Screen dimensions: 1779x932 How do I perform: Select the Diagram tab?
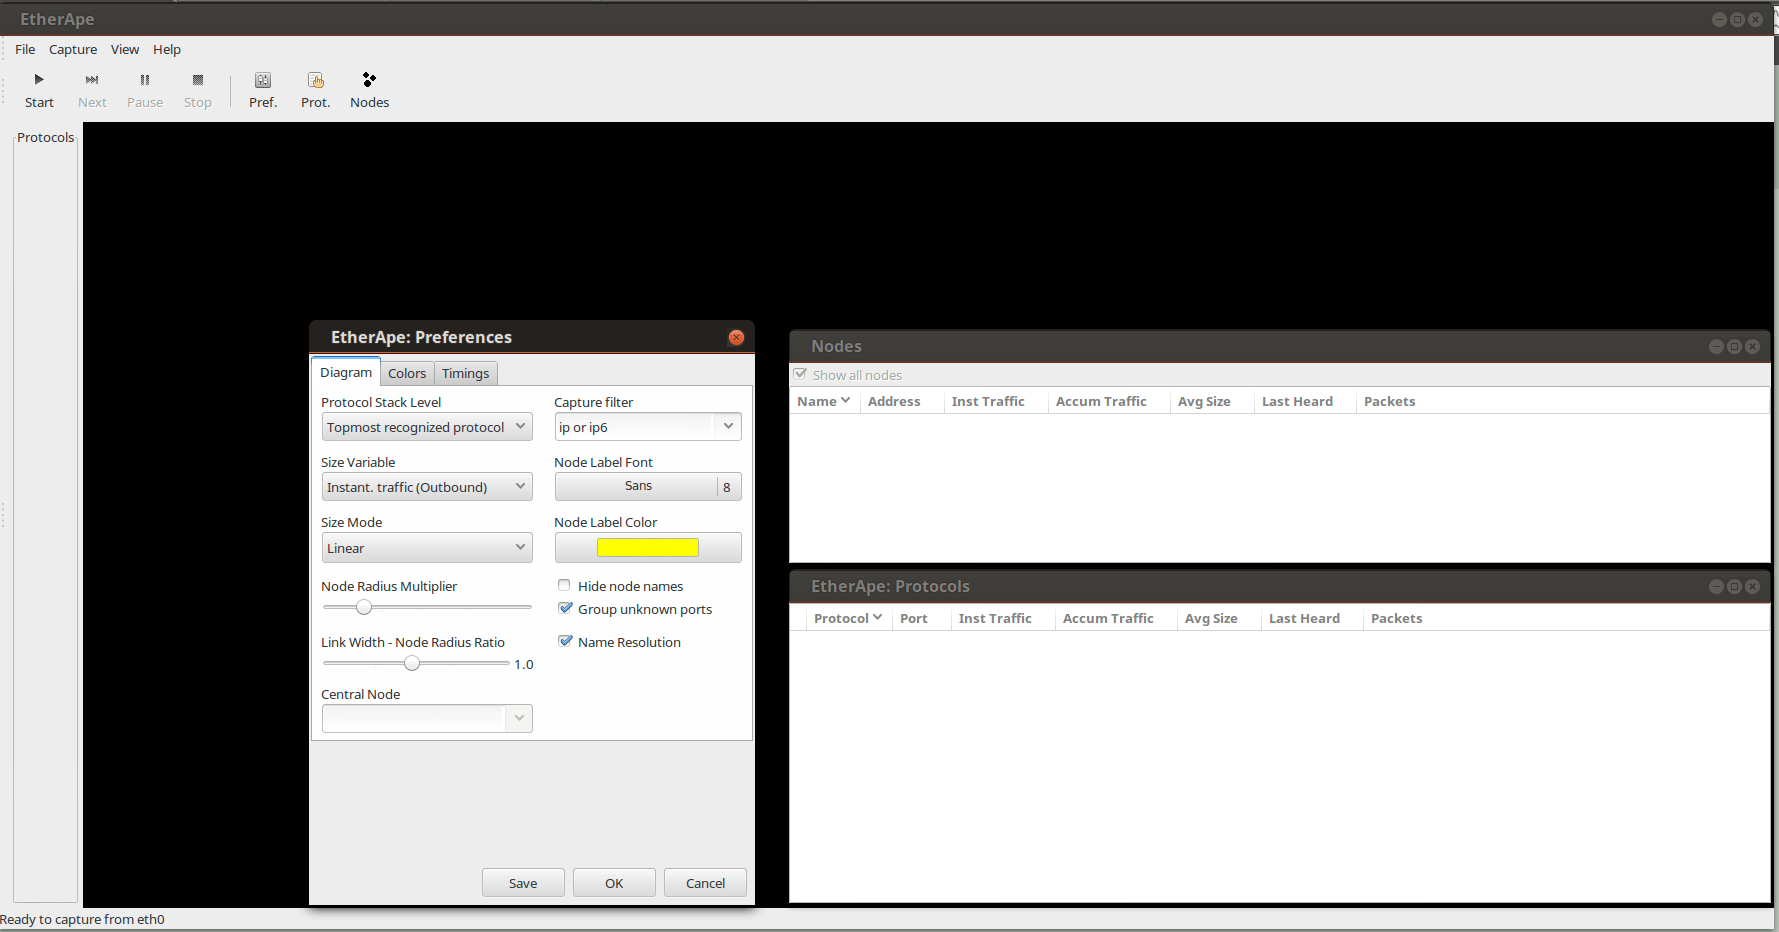pyautogui.click(x=346, y=372)
